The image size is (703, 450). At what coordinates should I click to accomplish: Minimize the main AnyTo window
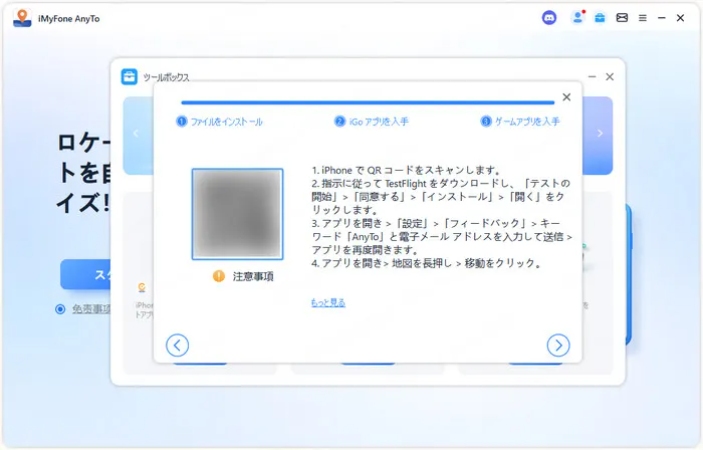(662, 18)
